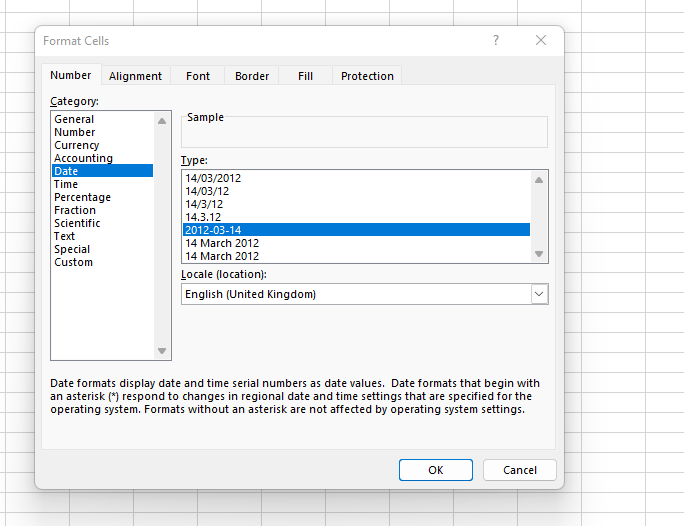This screenshot has width=684, height=526.
Task: Click the Help question mark icon
Action: pyautogui.click(x=495, y=40)
